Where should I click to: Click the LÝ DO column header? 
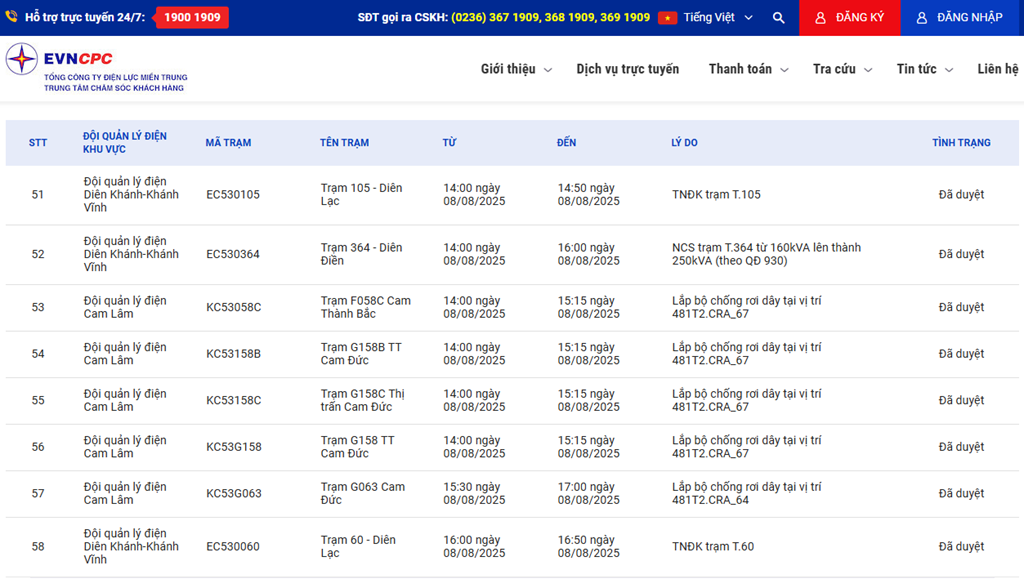click(684, 143)
